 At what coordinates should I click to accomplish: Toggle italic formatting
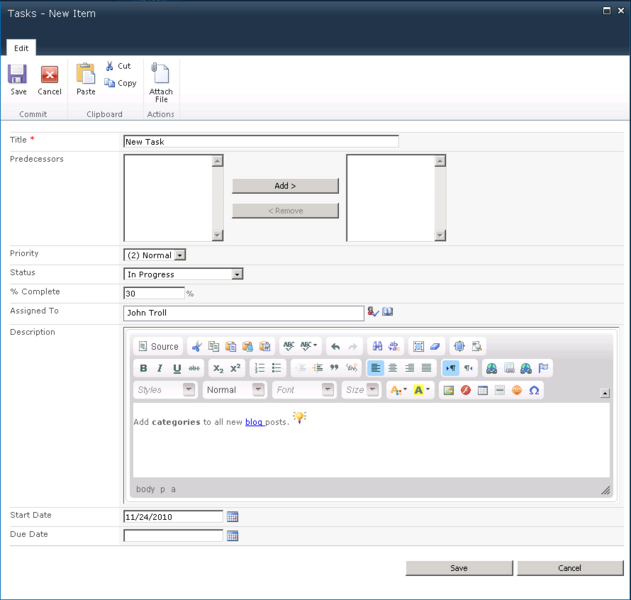point(160,368)
